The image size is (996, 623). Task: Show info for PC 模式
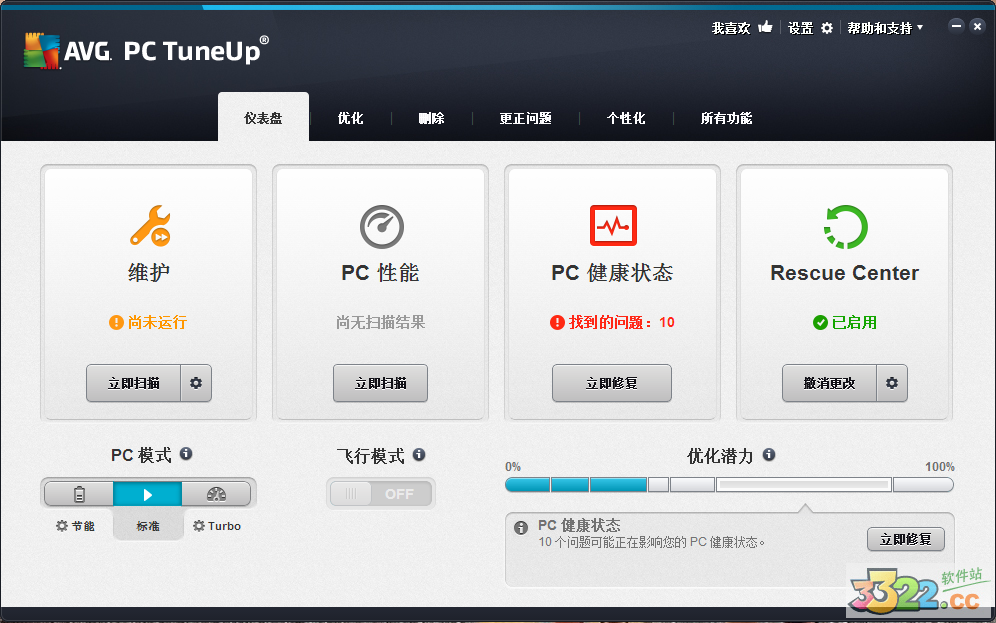[186, 453]
